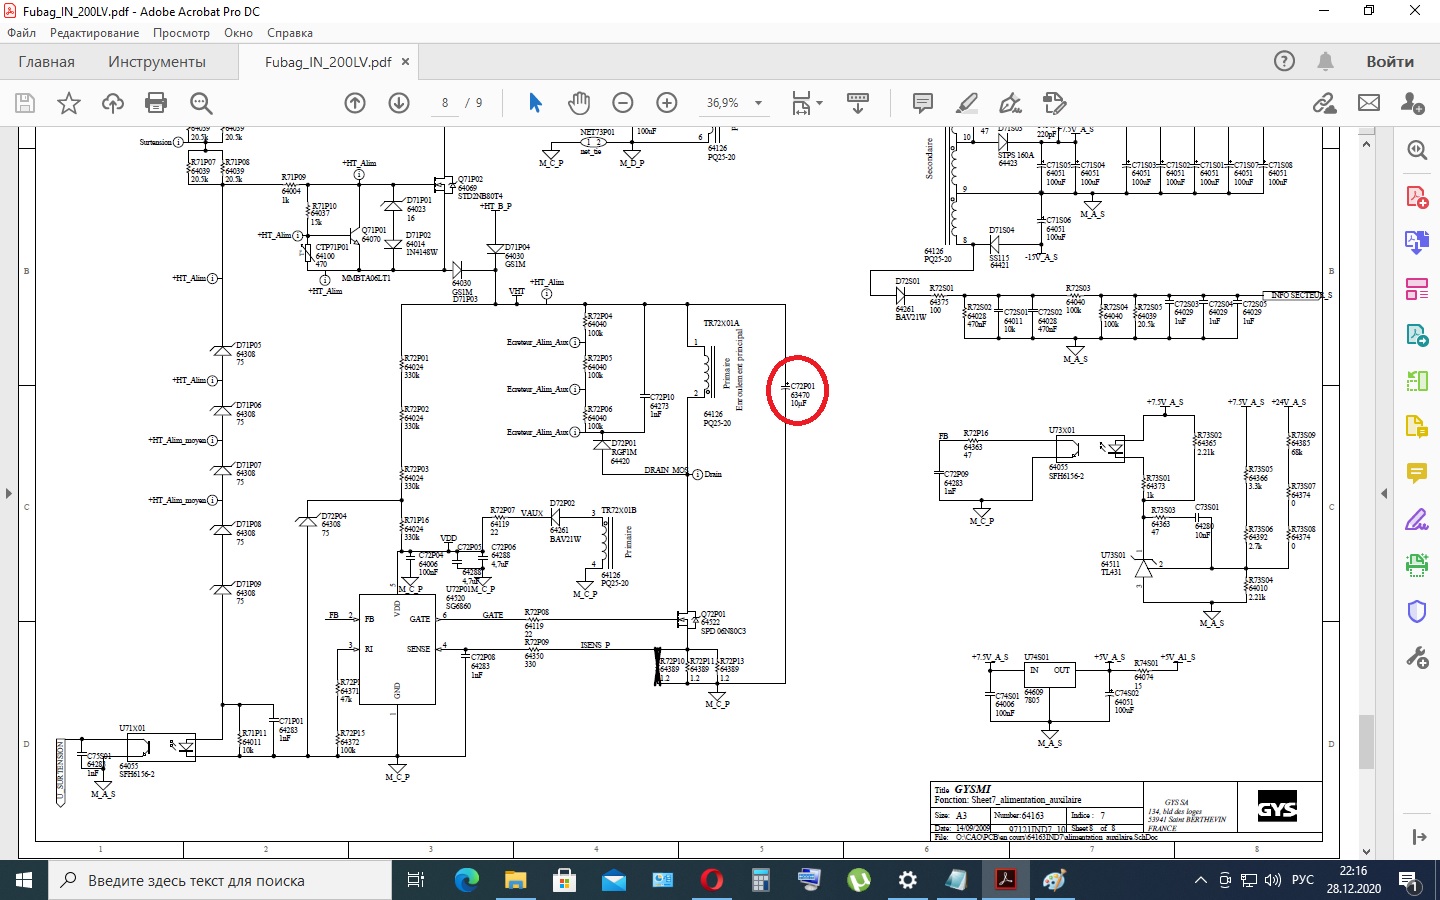Open the Редактирование menu

pyautogui.click(x=95, y=33)
